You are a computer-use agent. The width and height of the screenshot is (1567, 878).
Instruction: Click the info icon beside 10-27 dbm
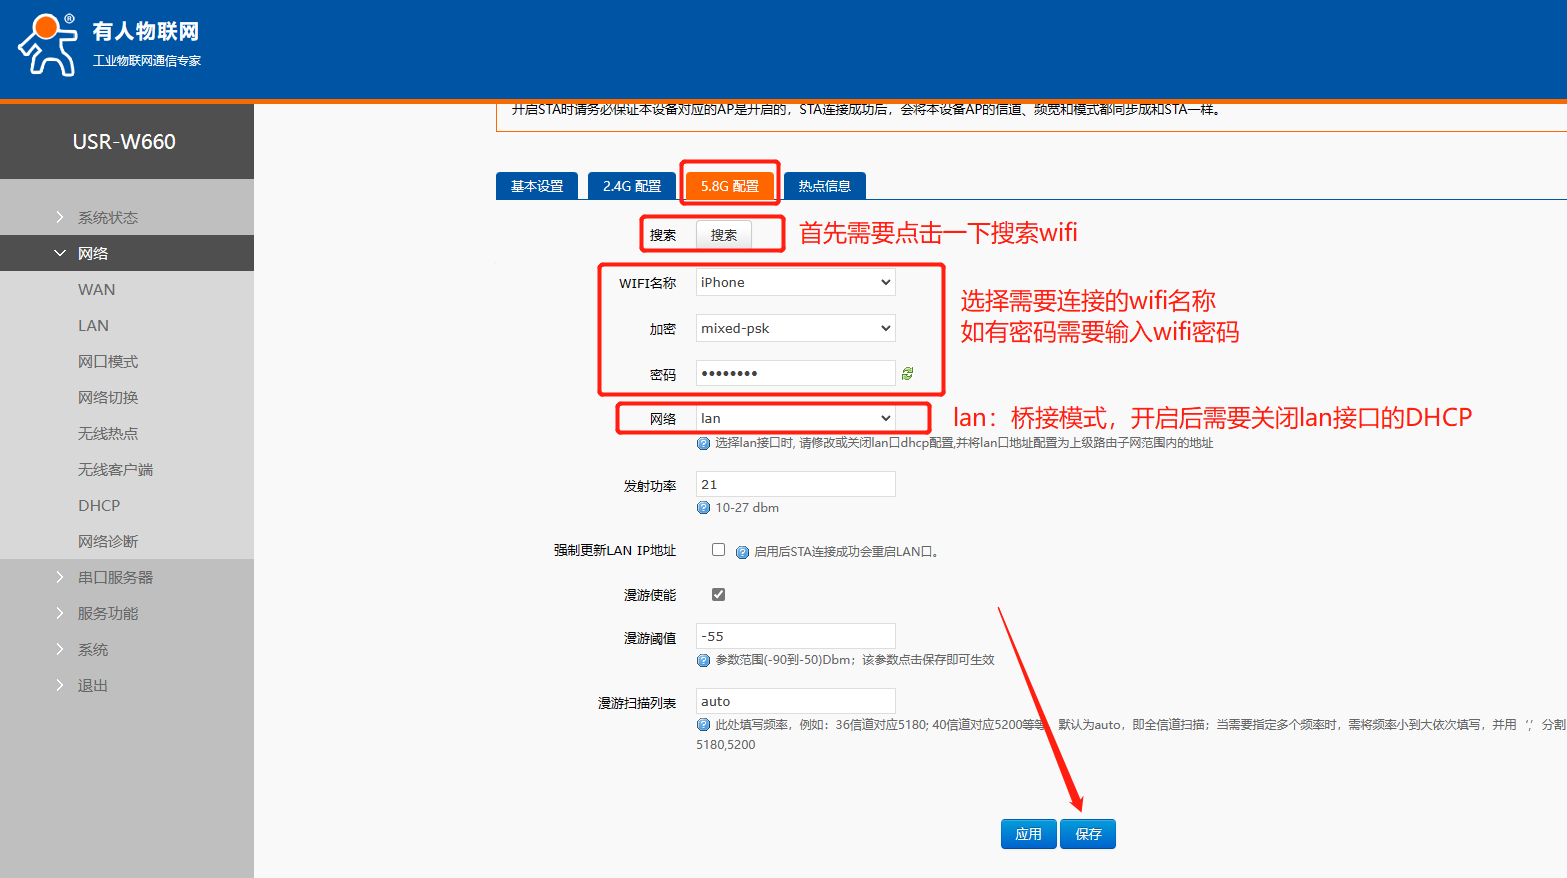pos(703,508)
